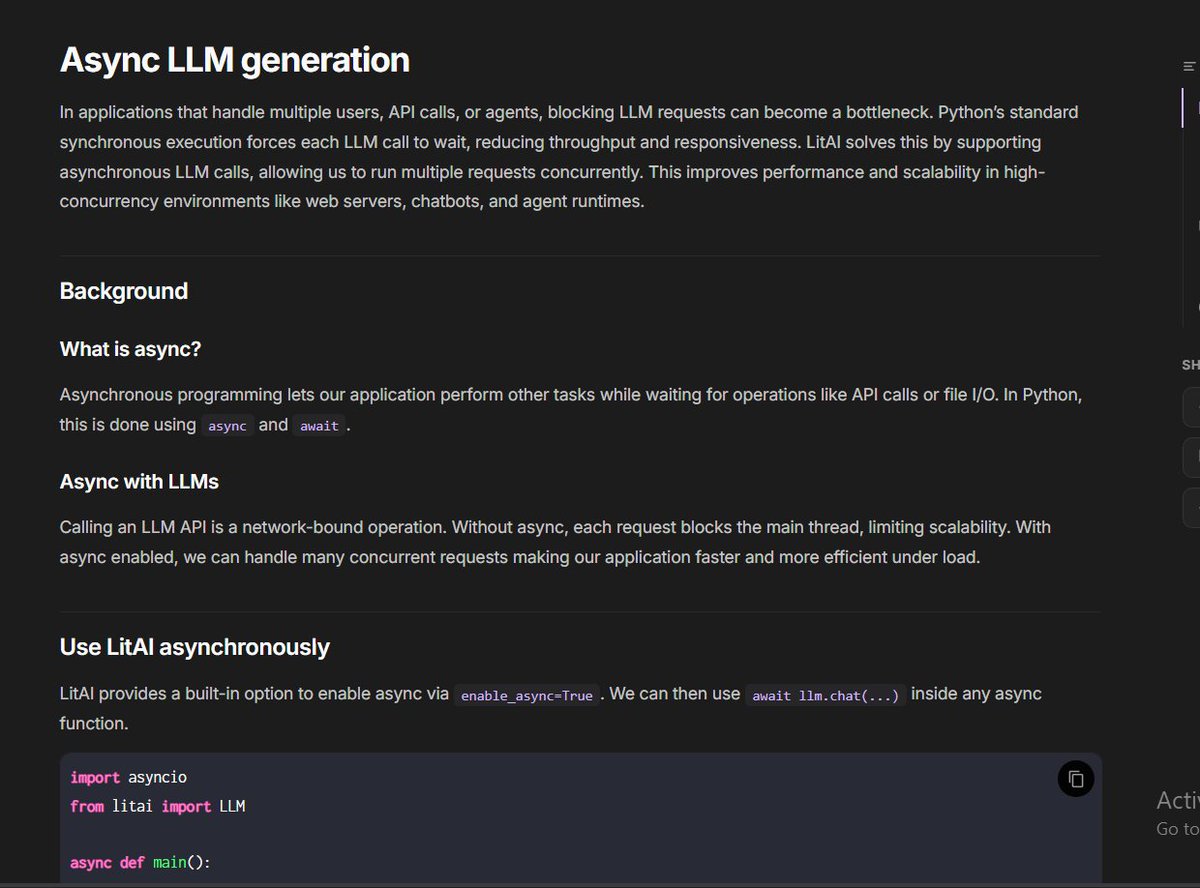The image size is (1200, 888).
Task: Click the "What is async?" subheading
Action: click(131, 349)
